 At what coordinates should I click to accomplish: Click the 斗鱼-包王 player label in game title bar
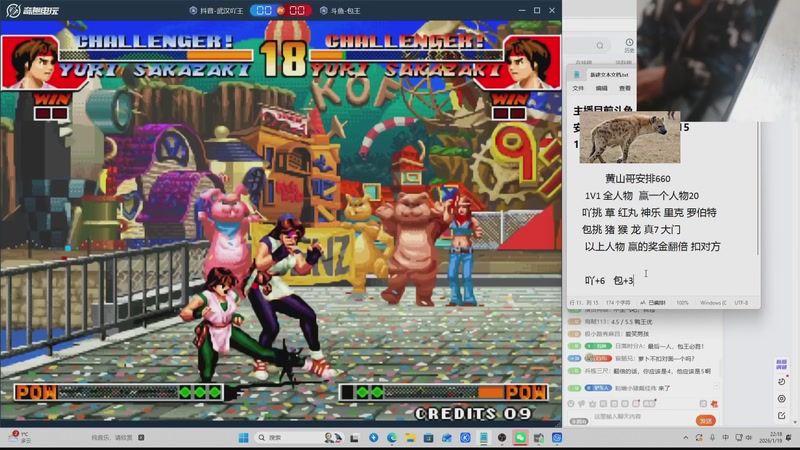point(340,11)
